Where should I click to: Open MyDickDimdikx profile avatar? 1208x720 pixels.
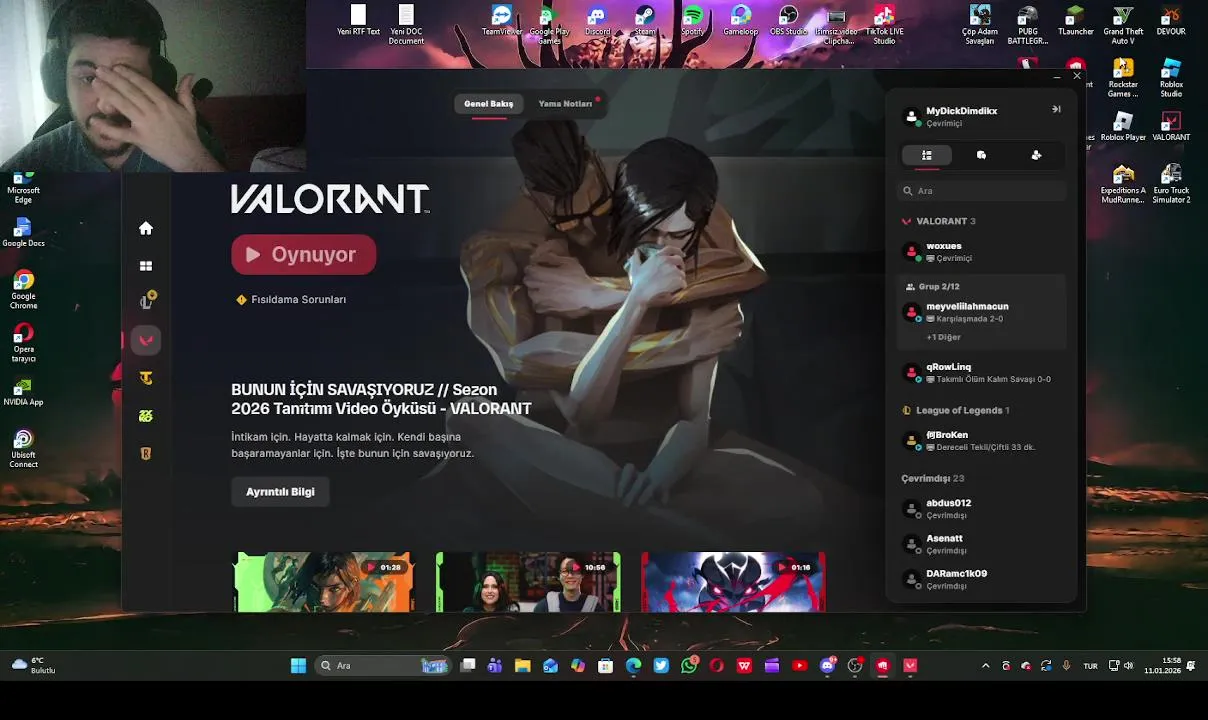[x=911, y=116]
